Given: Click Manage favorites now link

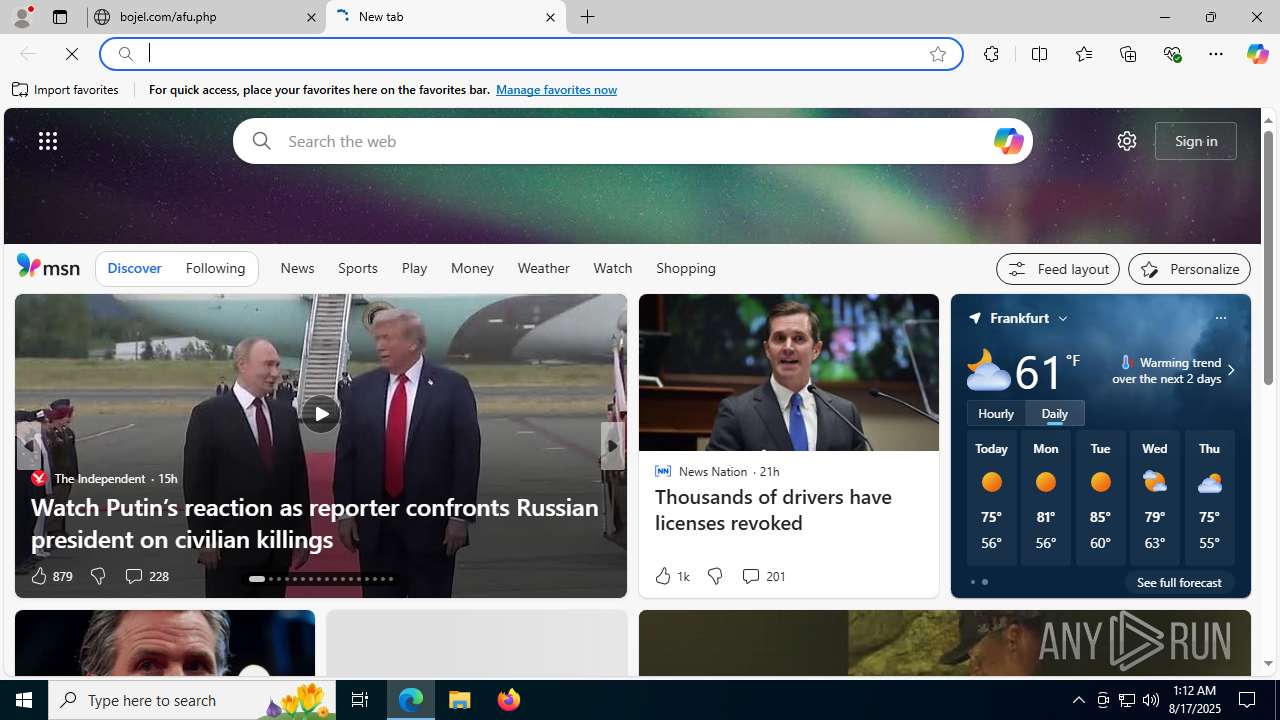Looking at the screenshot, I should pos(556,90).
